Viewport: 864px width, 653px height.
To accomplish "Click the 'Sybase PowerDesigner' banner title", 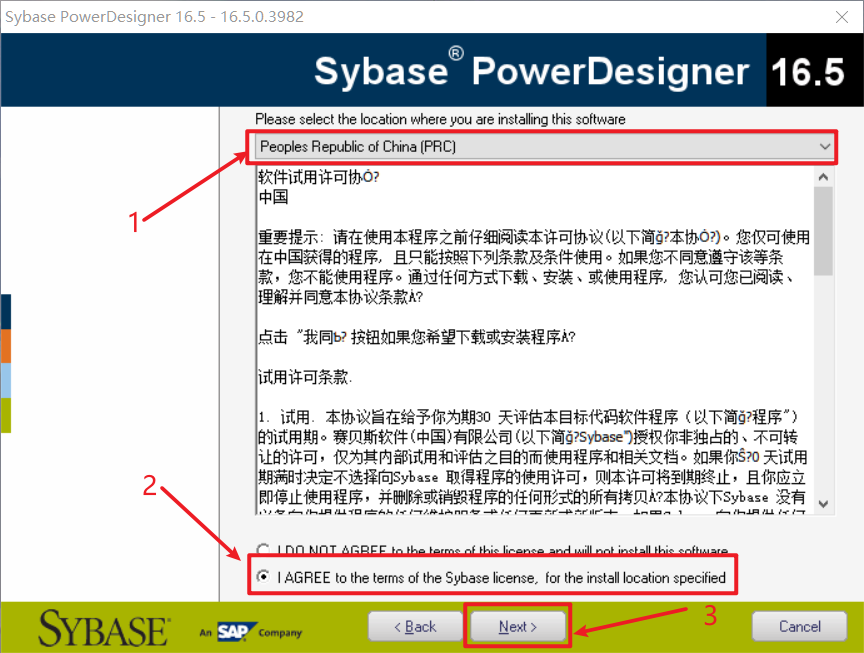I will click(x=531, y=71).
